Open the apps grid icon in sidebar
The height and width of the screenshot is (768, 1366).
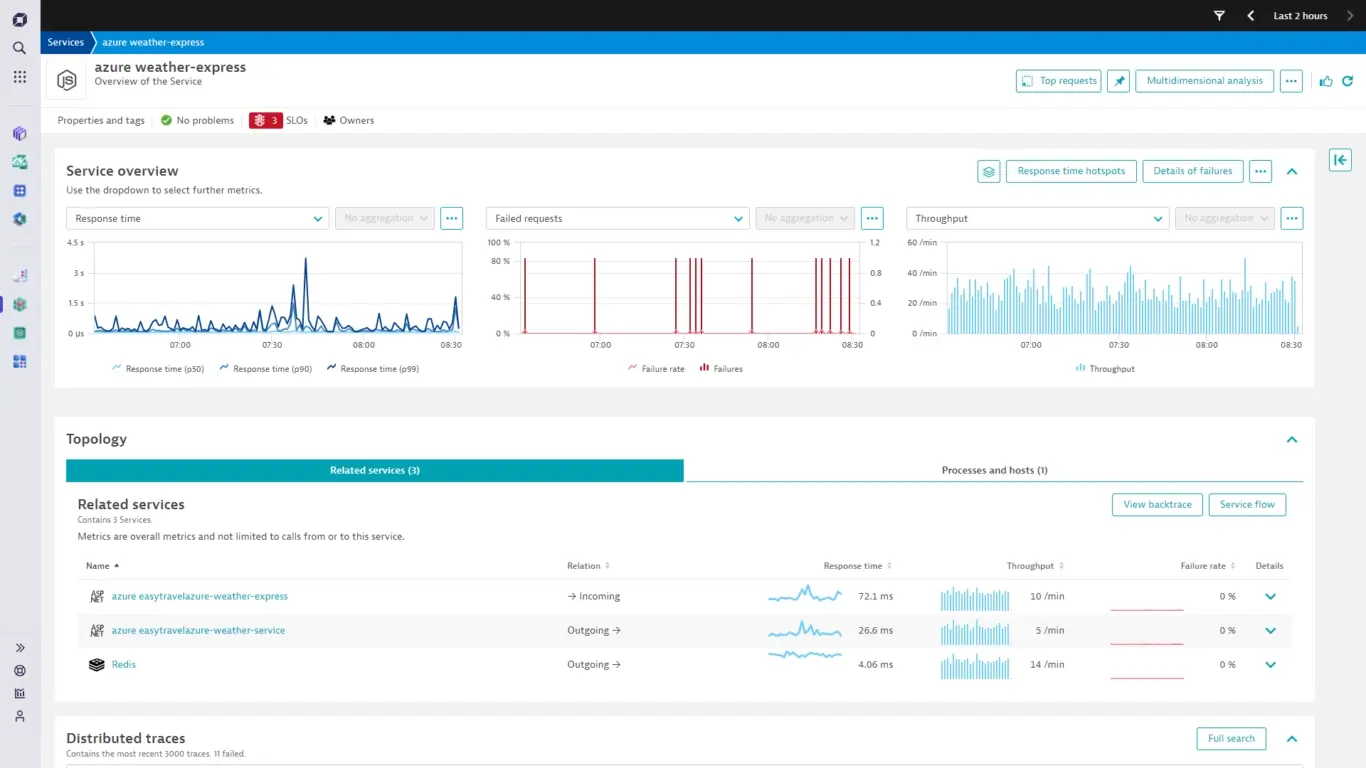coord(19,77)
